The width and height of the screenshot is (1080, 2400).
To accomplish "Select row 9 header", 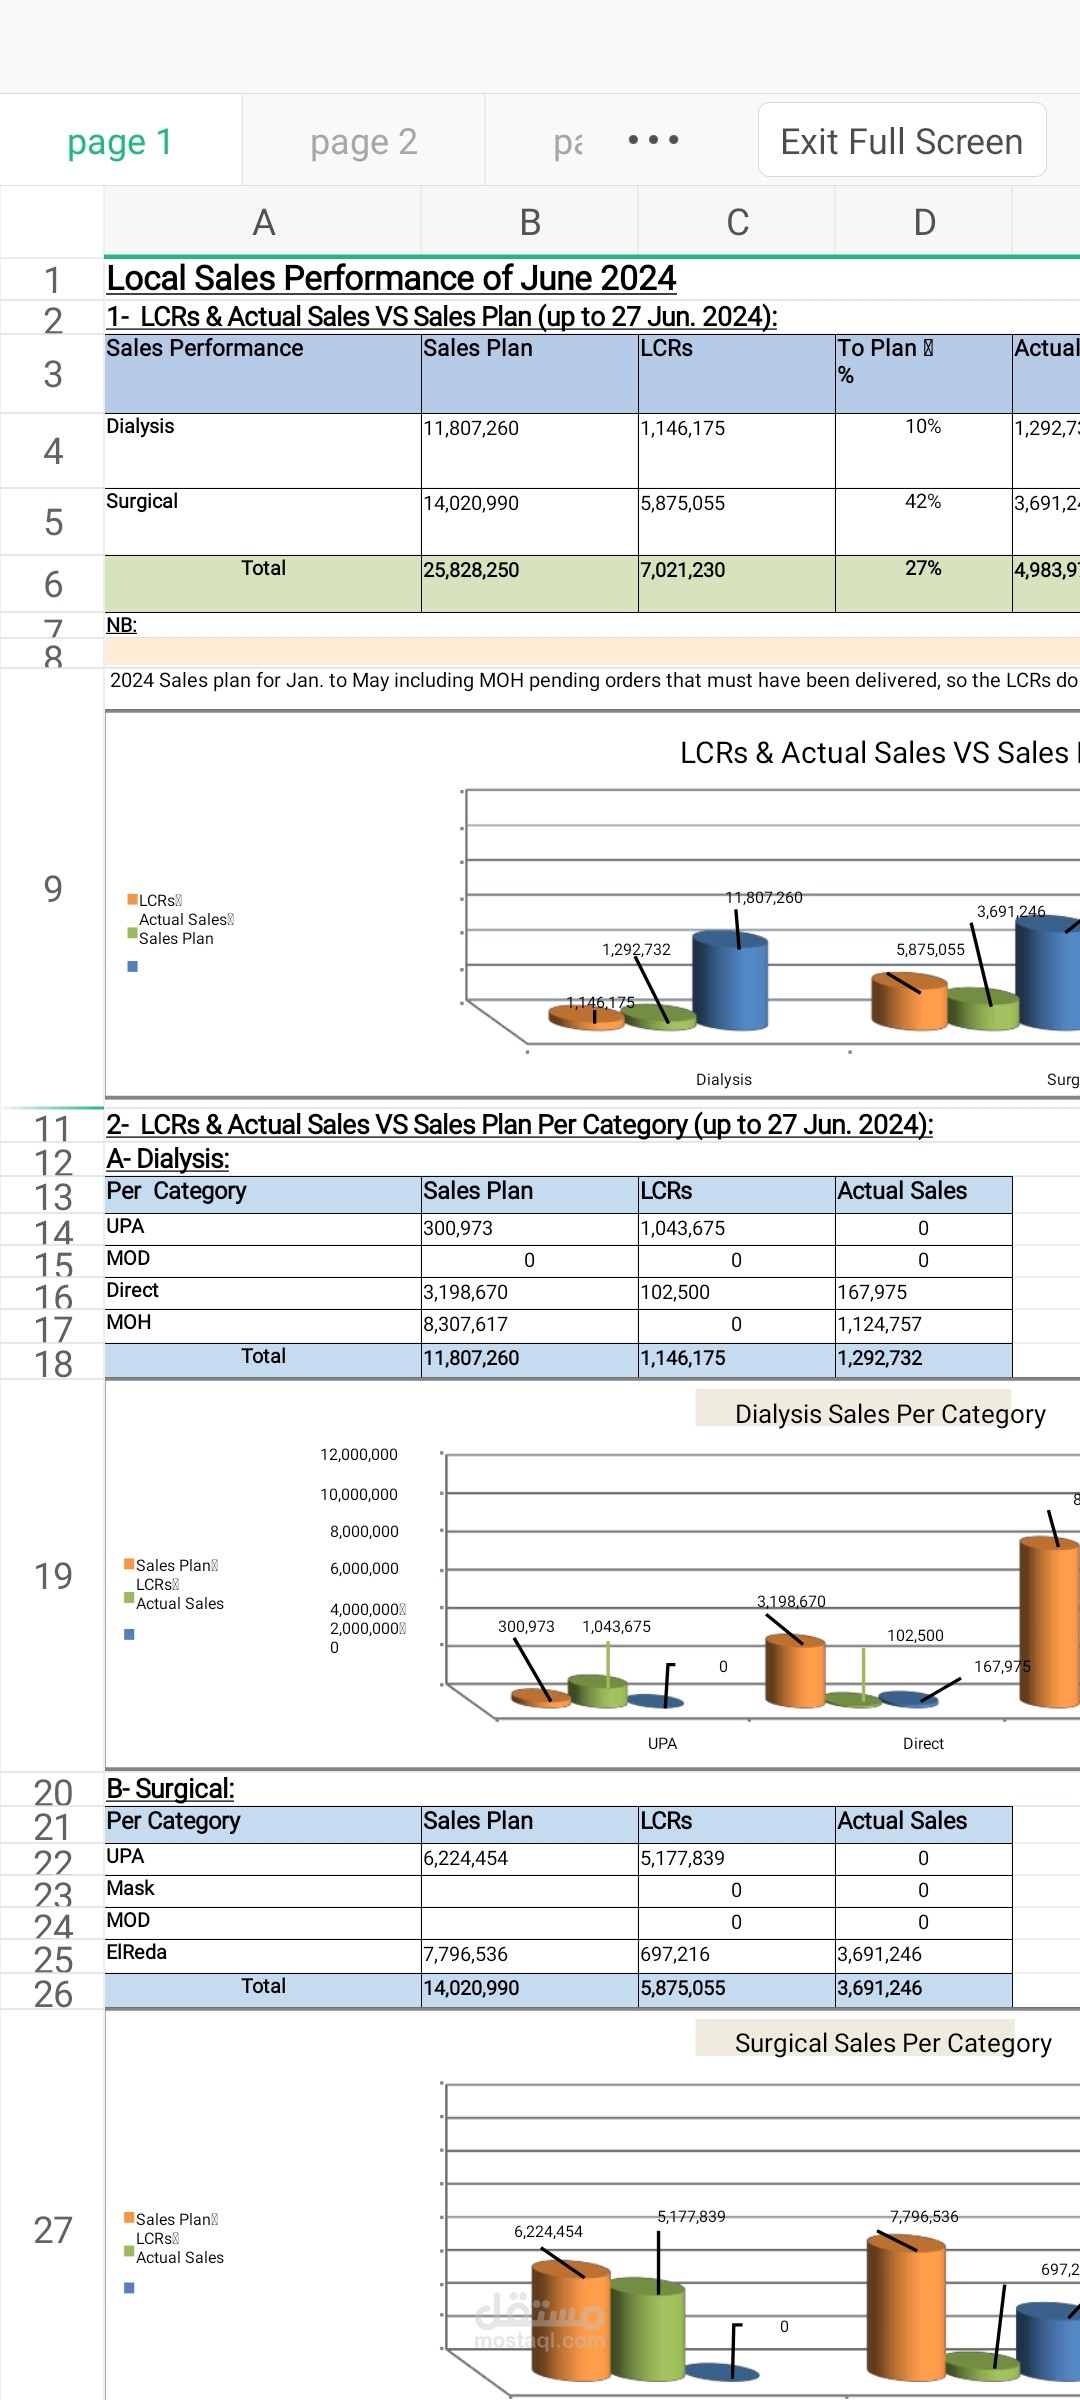I will coord(52,888).
